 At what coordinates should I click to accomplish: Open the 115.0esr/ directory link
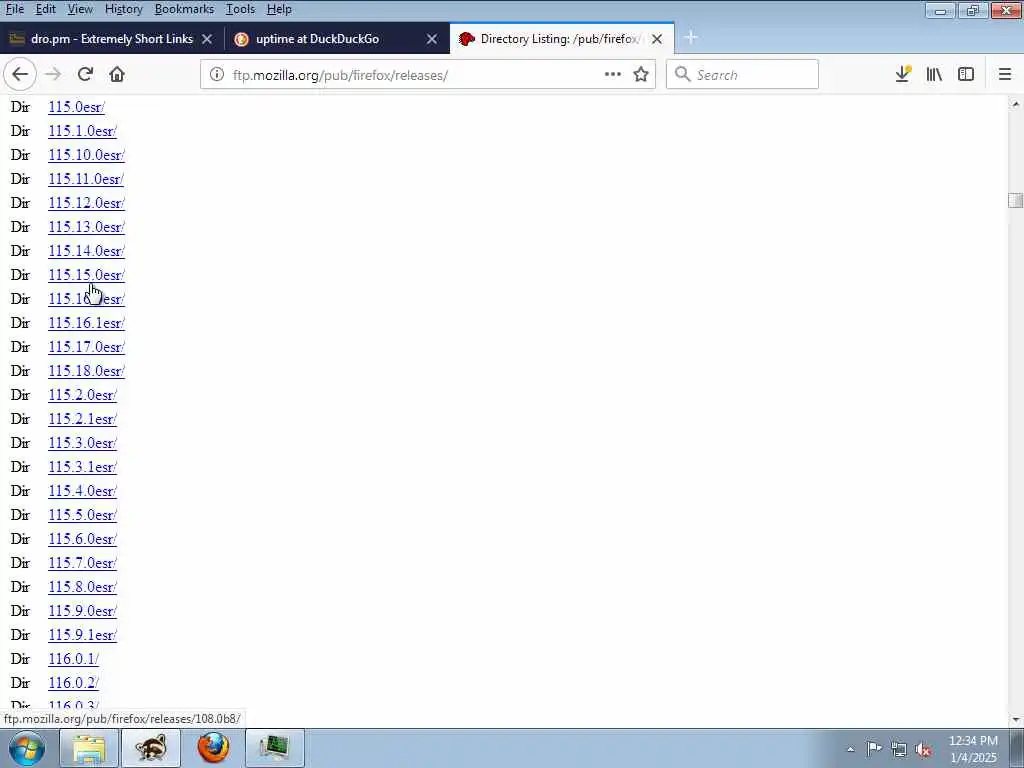click(76, 107)
